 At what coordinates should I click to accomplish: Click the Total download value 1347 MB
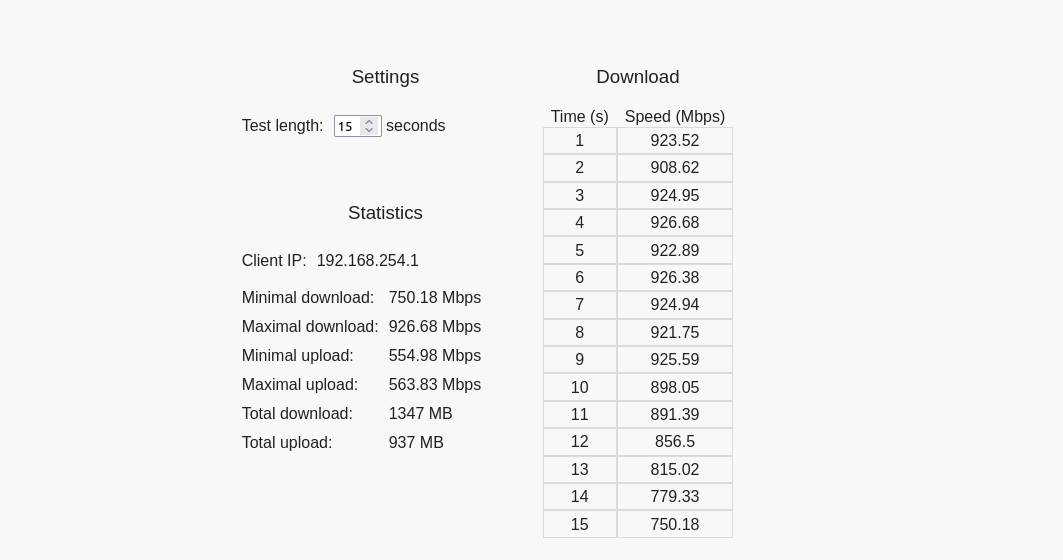[x=420, y=414]
